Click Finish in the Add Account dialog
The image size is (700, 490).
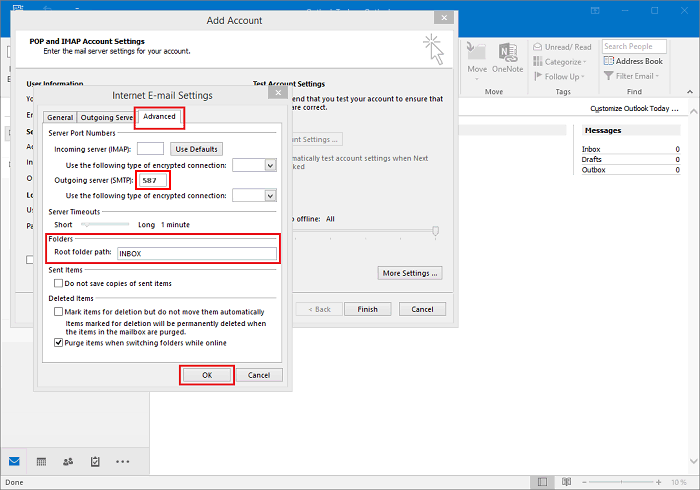coord(367,309)
